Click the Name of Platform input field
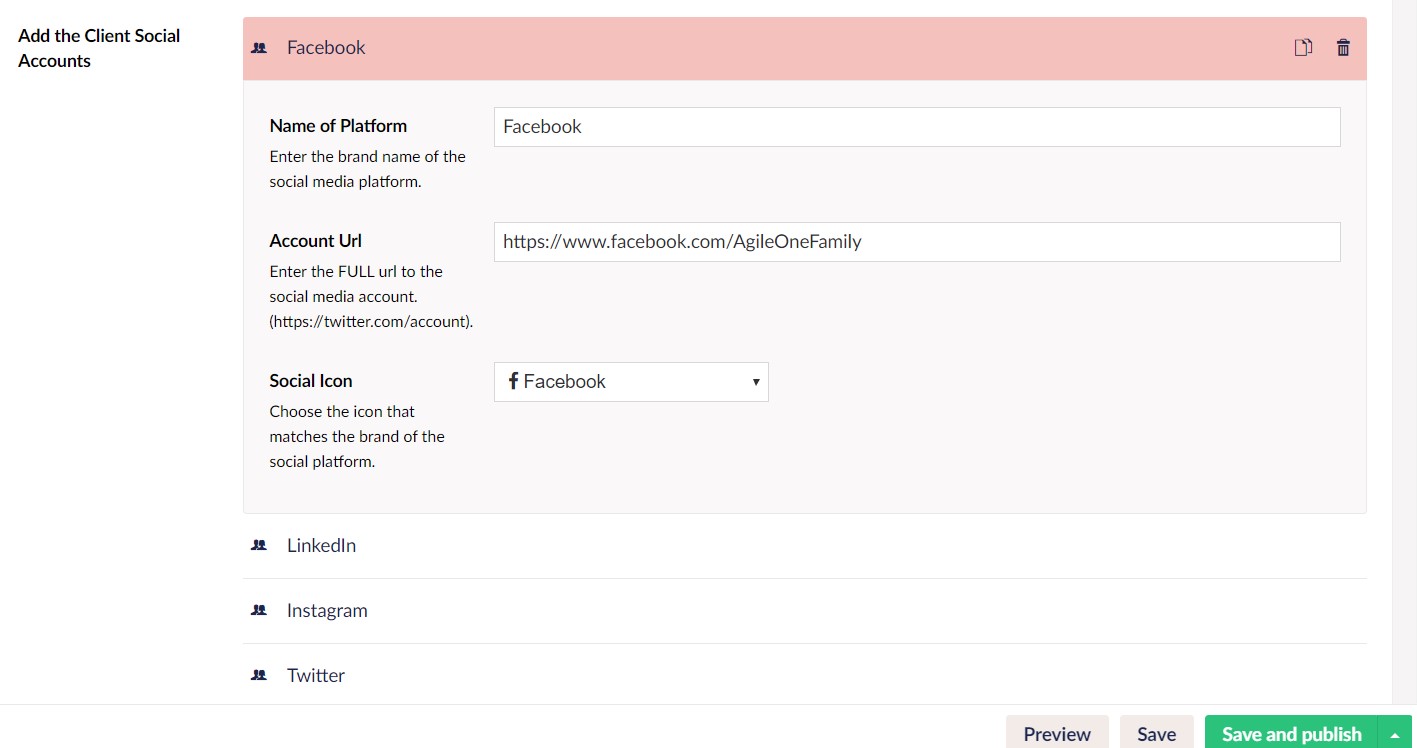Viewport: 1417px width, 748px height. pyautogui.click(x=917, y=127)
